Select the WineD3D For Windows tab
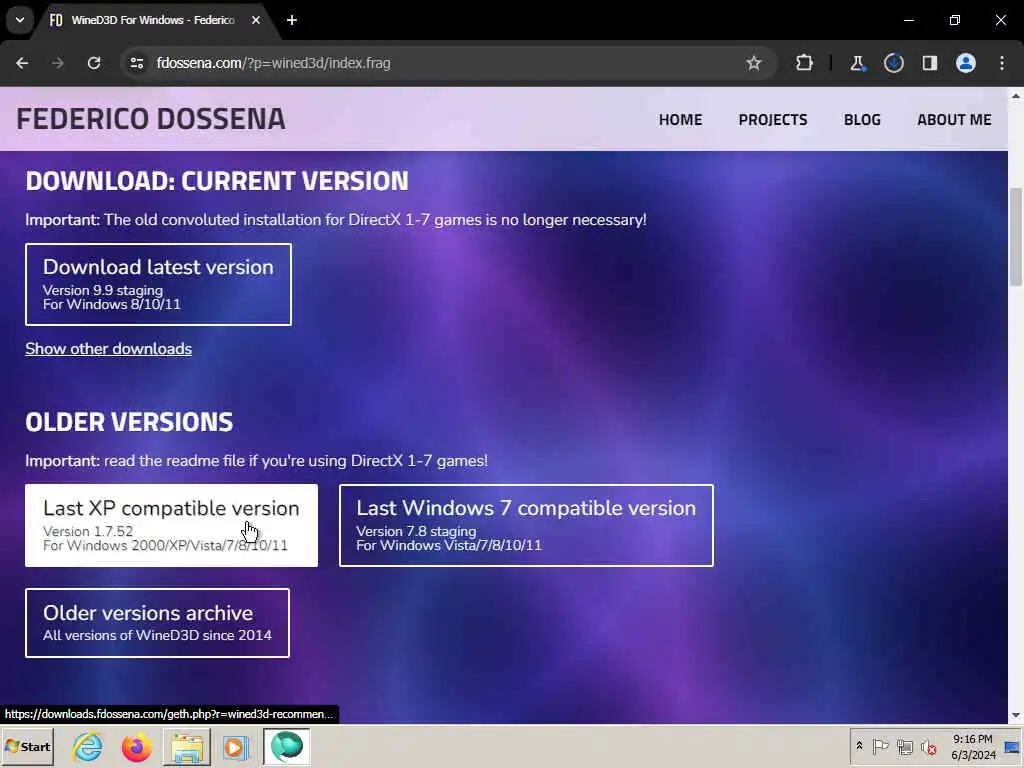Viewport: 1024px width, 768px height. click(x=155, y=20)
